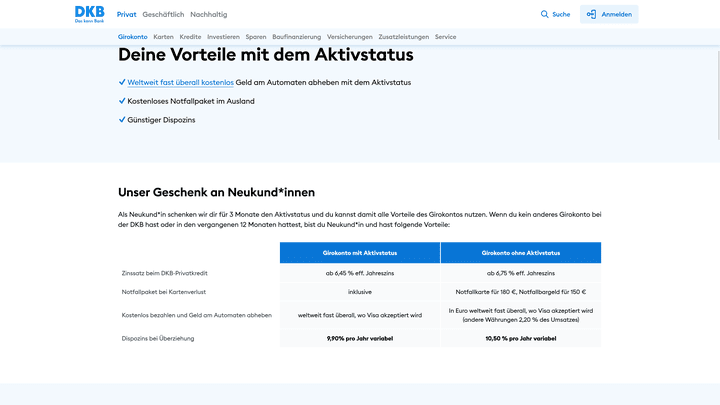The image size is (720, 405).
Task: Open Zusatzleistungen navigation item
Action: click(404, 37)
